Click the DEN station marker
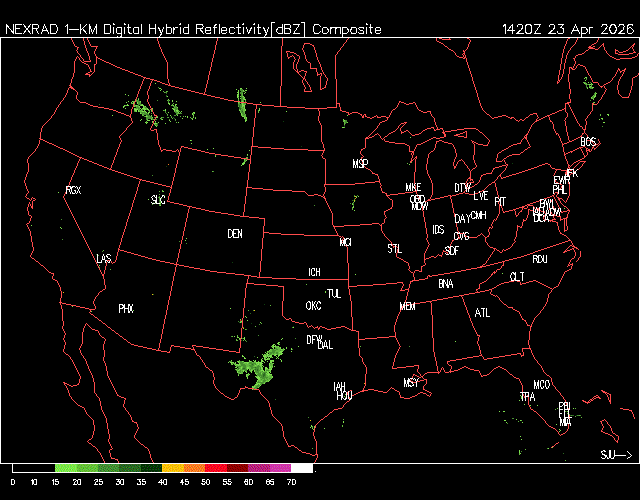 point(235,234)
